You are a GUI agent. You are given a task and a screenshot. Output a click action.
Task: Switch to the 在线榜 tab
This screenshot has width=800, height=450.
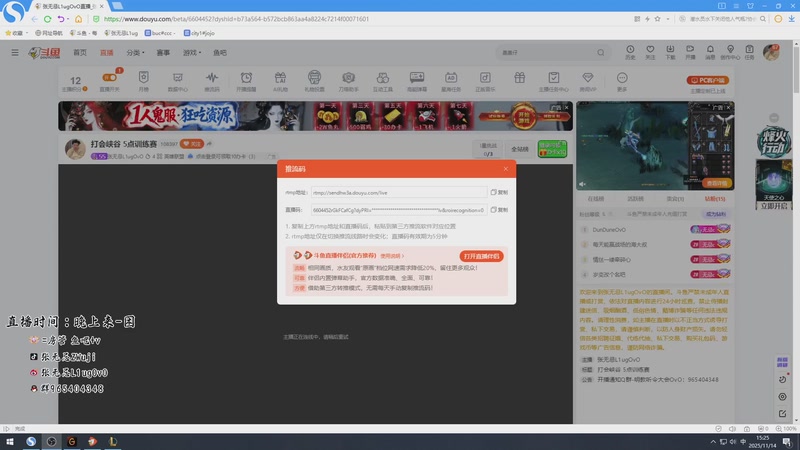pyautogui.click(x=595, y=198)
